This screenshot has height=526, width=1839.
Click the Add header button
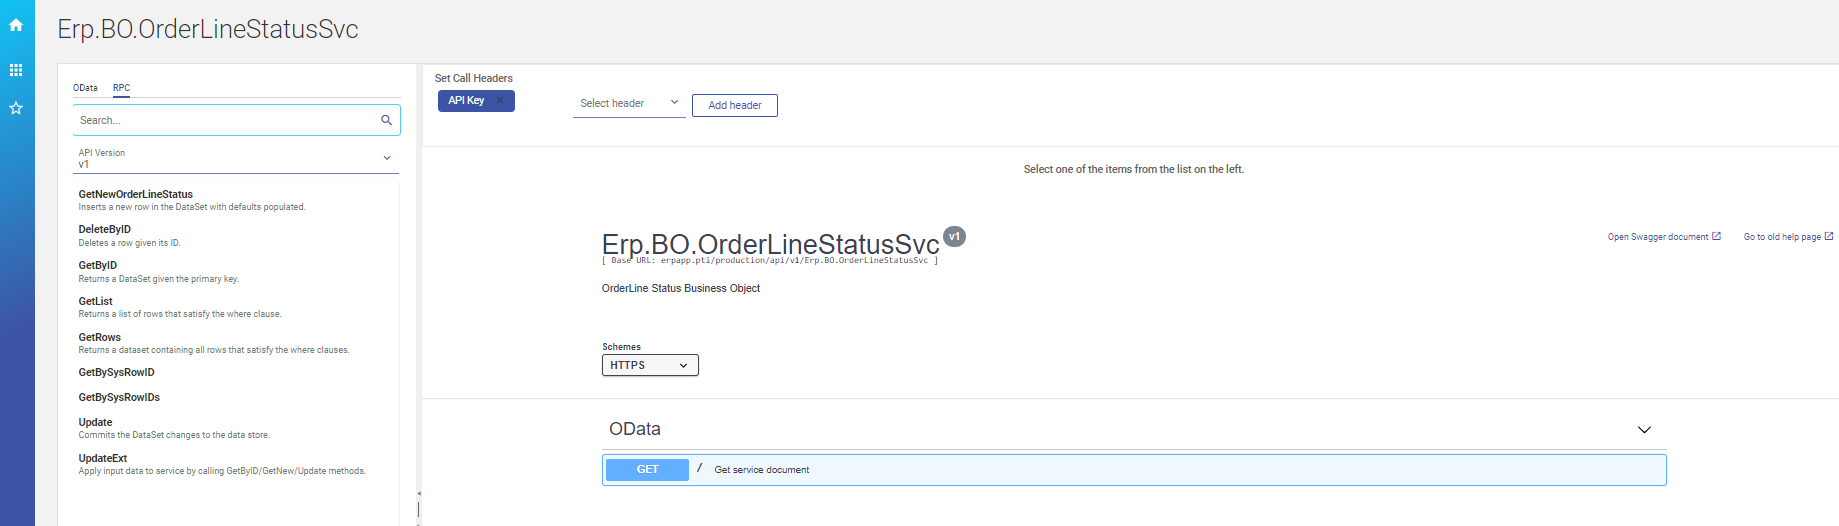click(x=734, y=105)
